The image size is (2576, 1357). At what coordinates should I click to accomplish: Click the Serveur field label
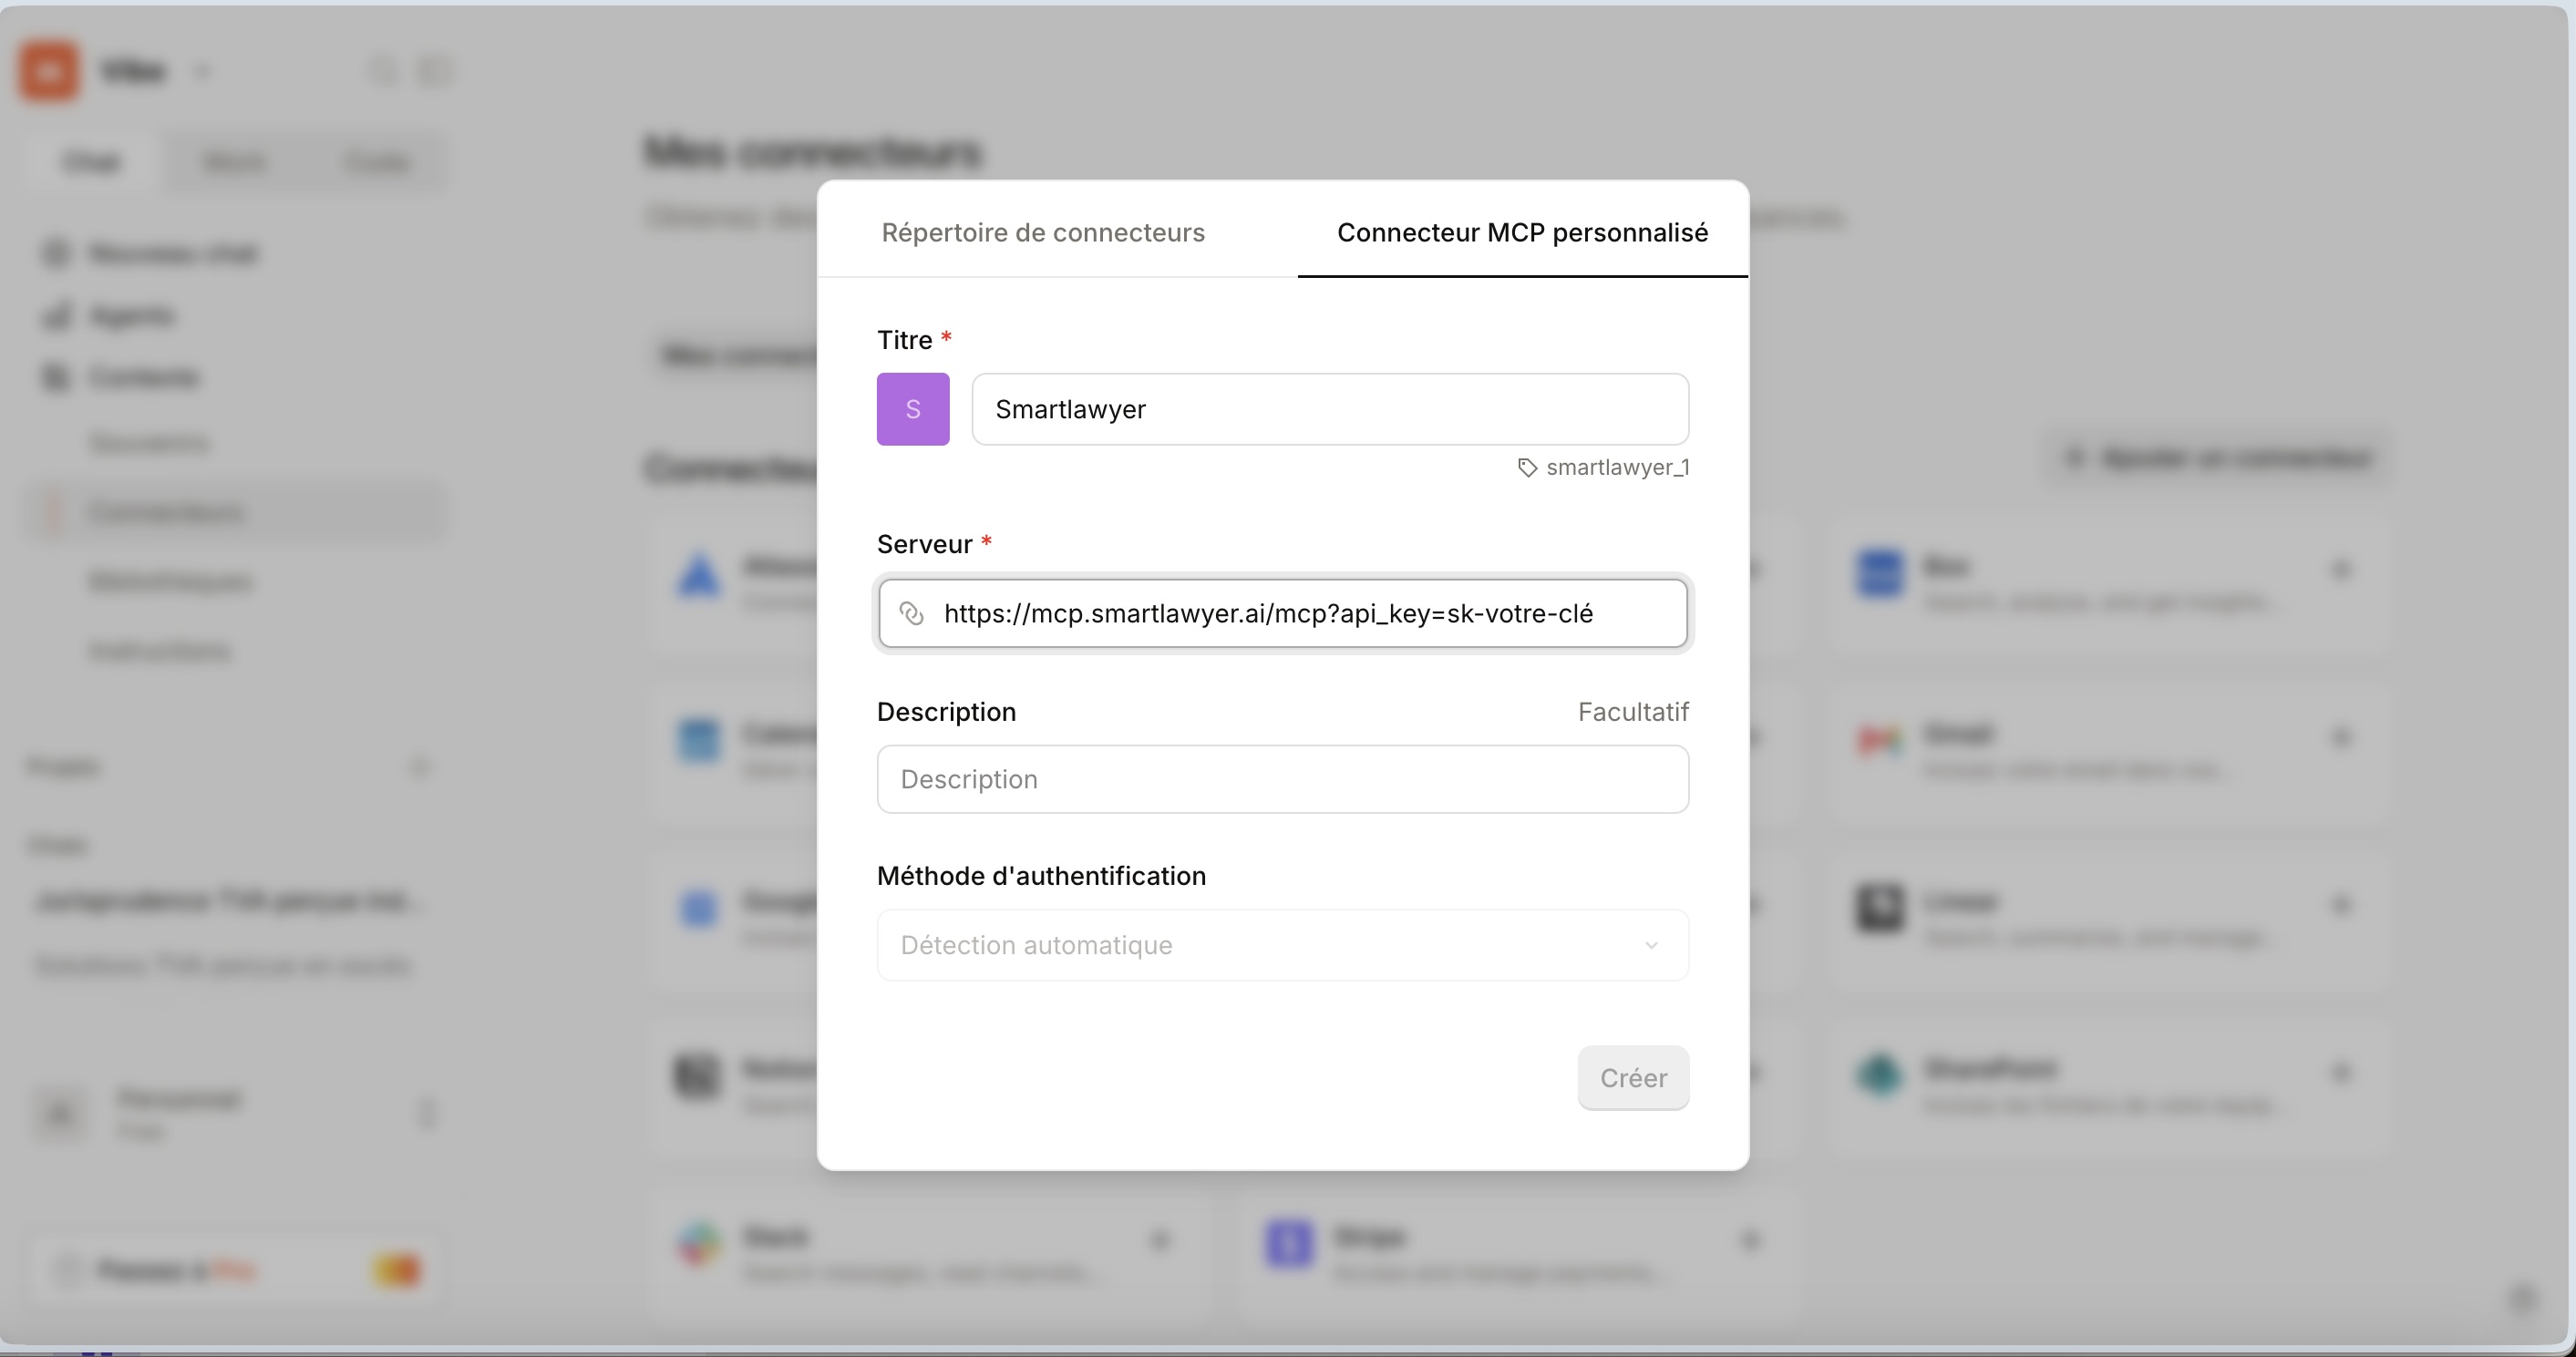(924, 544)
